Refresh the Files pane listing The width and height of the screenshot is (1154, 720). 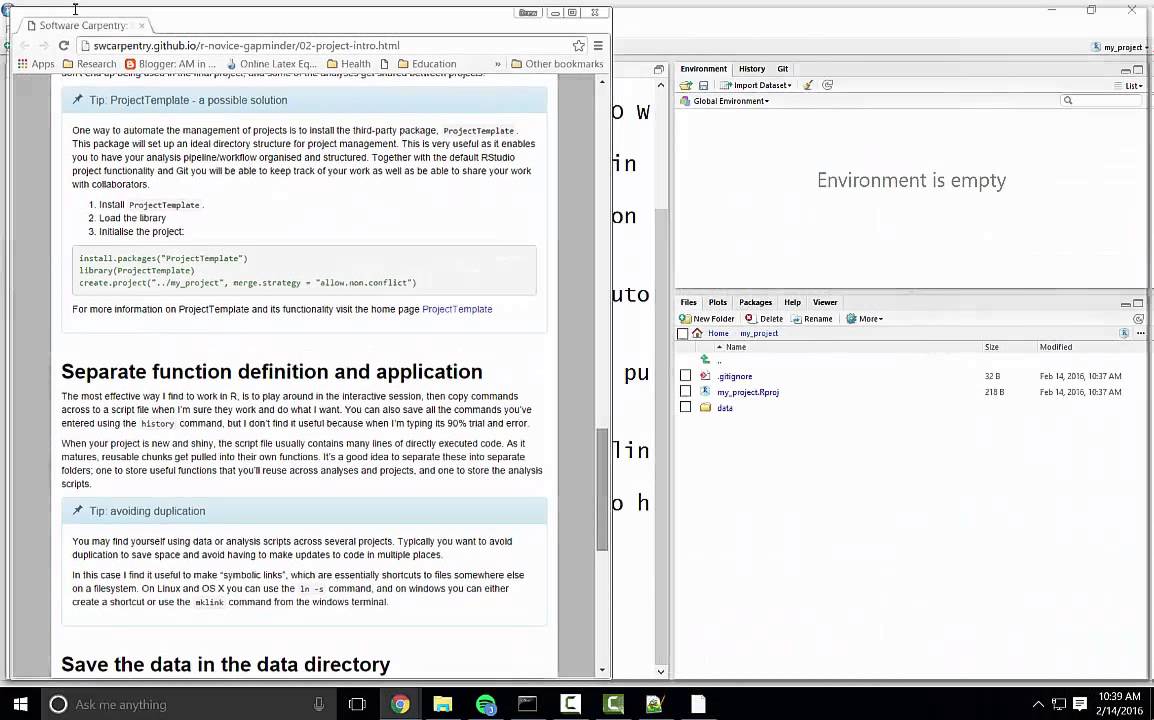tap(1138, 319)
